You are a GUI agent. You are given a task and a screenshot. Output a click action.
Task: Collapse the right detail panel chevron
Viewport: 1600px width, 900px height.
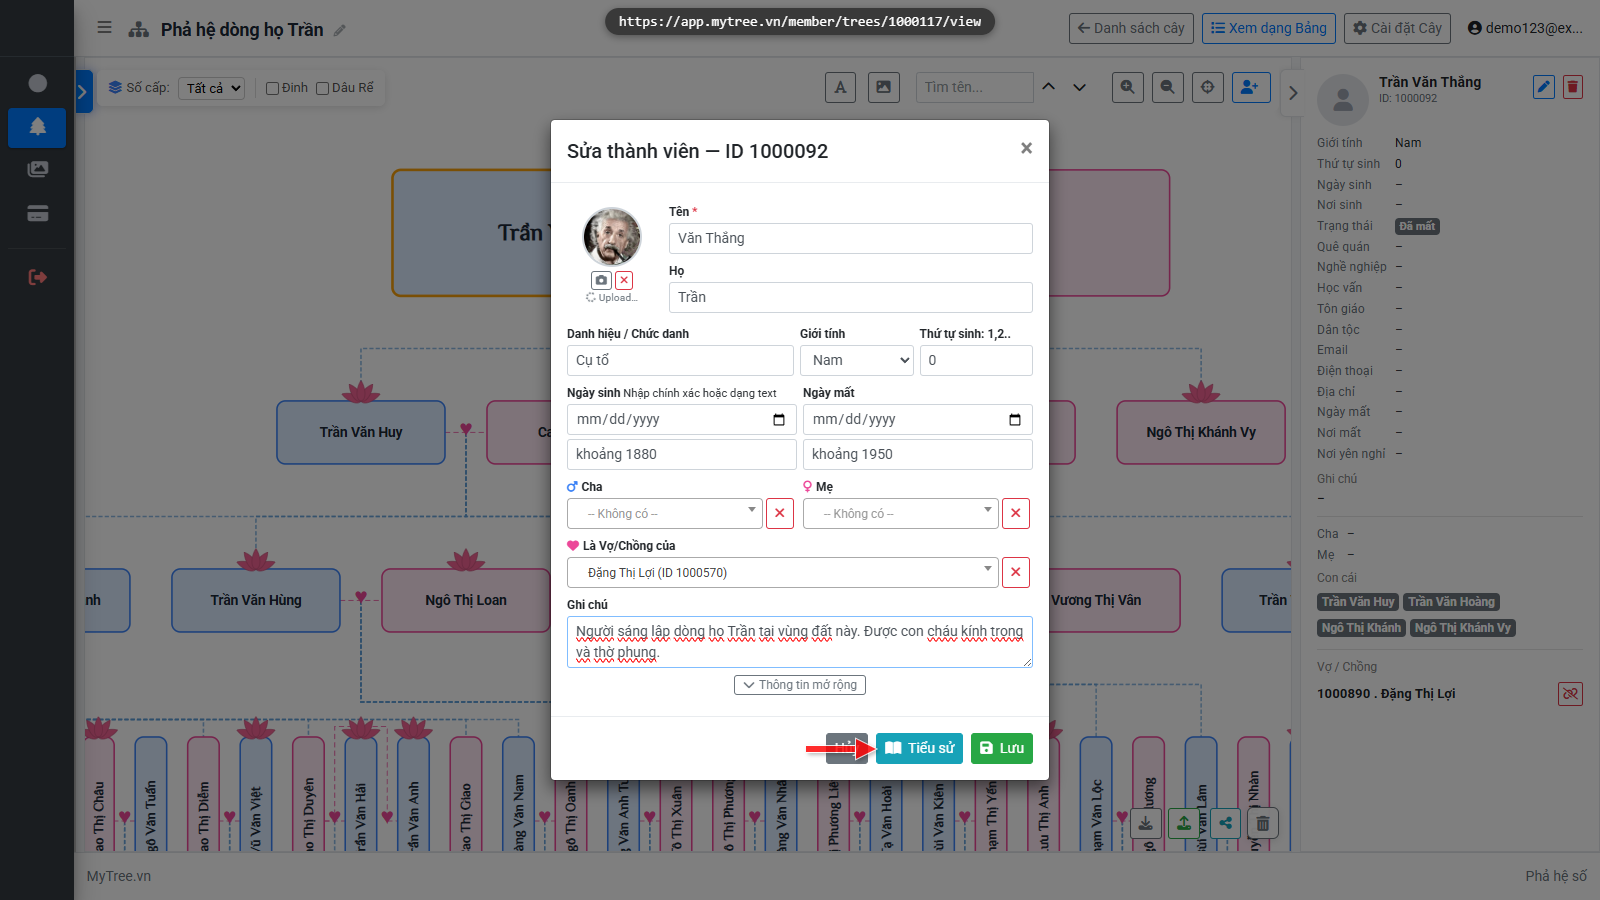point(1293,93)
